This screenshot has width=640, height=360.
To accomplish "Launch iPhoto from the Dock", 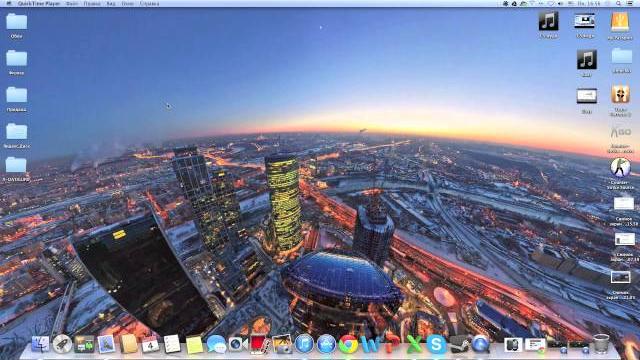I will [x=282, y=344].
